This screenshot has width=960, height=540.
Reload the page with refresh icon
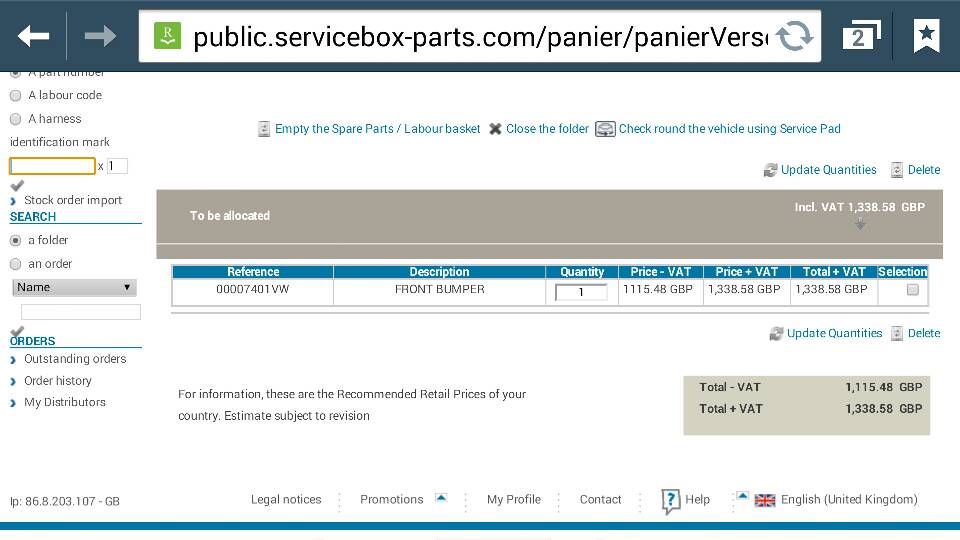[795, 37]
